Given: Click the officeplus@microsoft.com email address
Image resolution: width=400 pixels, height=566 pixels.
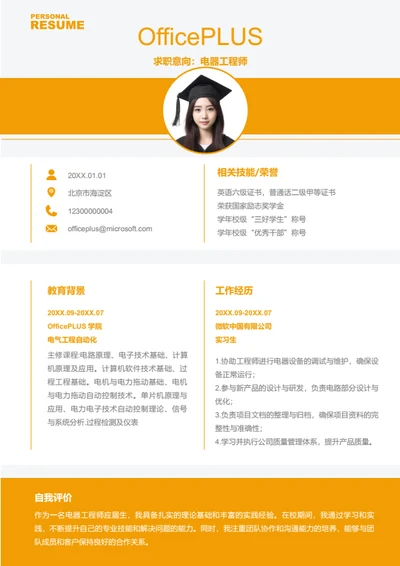Looking at the screenshot, I should (x=110, y=228).
